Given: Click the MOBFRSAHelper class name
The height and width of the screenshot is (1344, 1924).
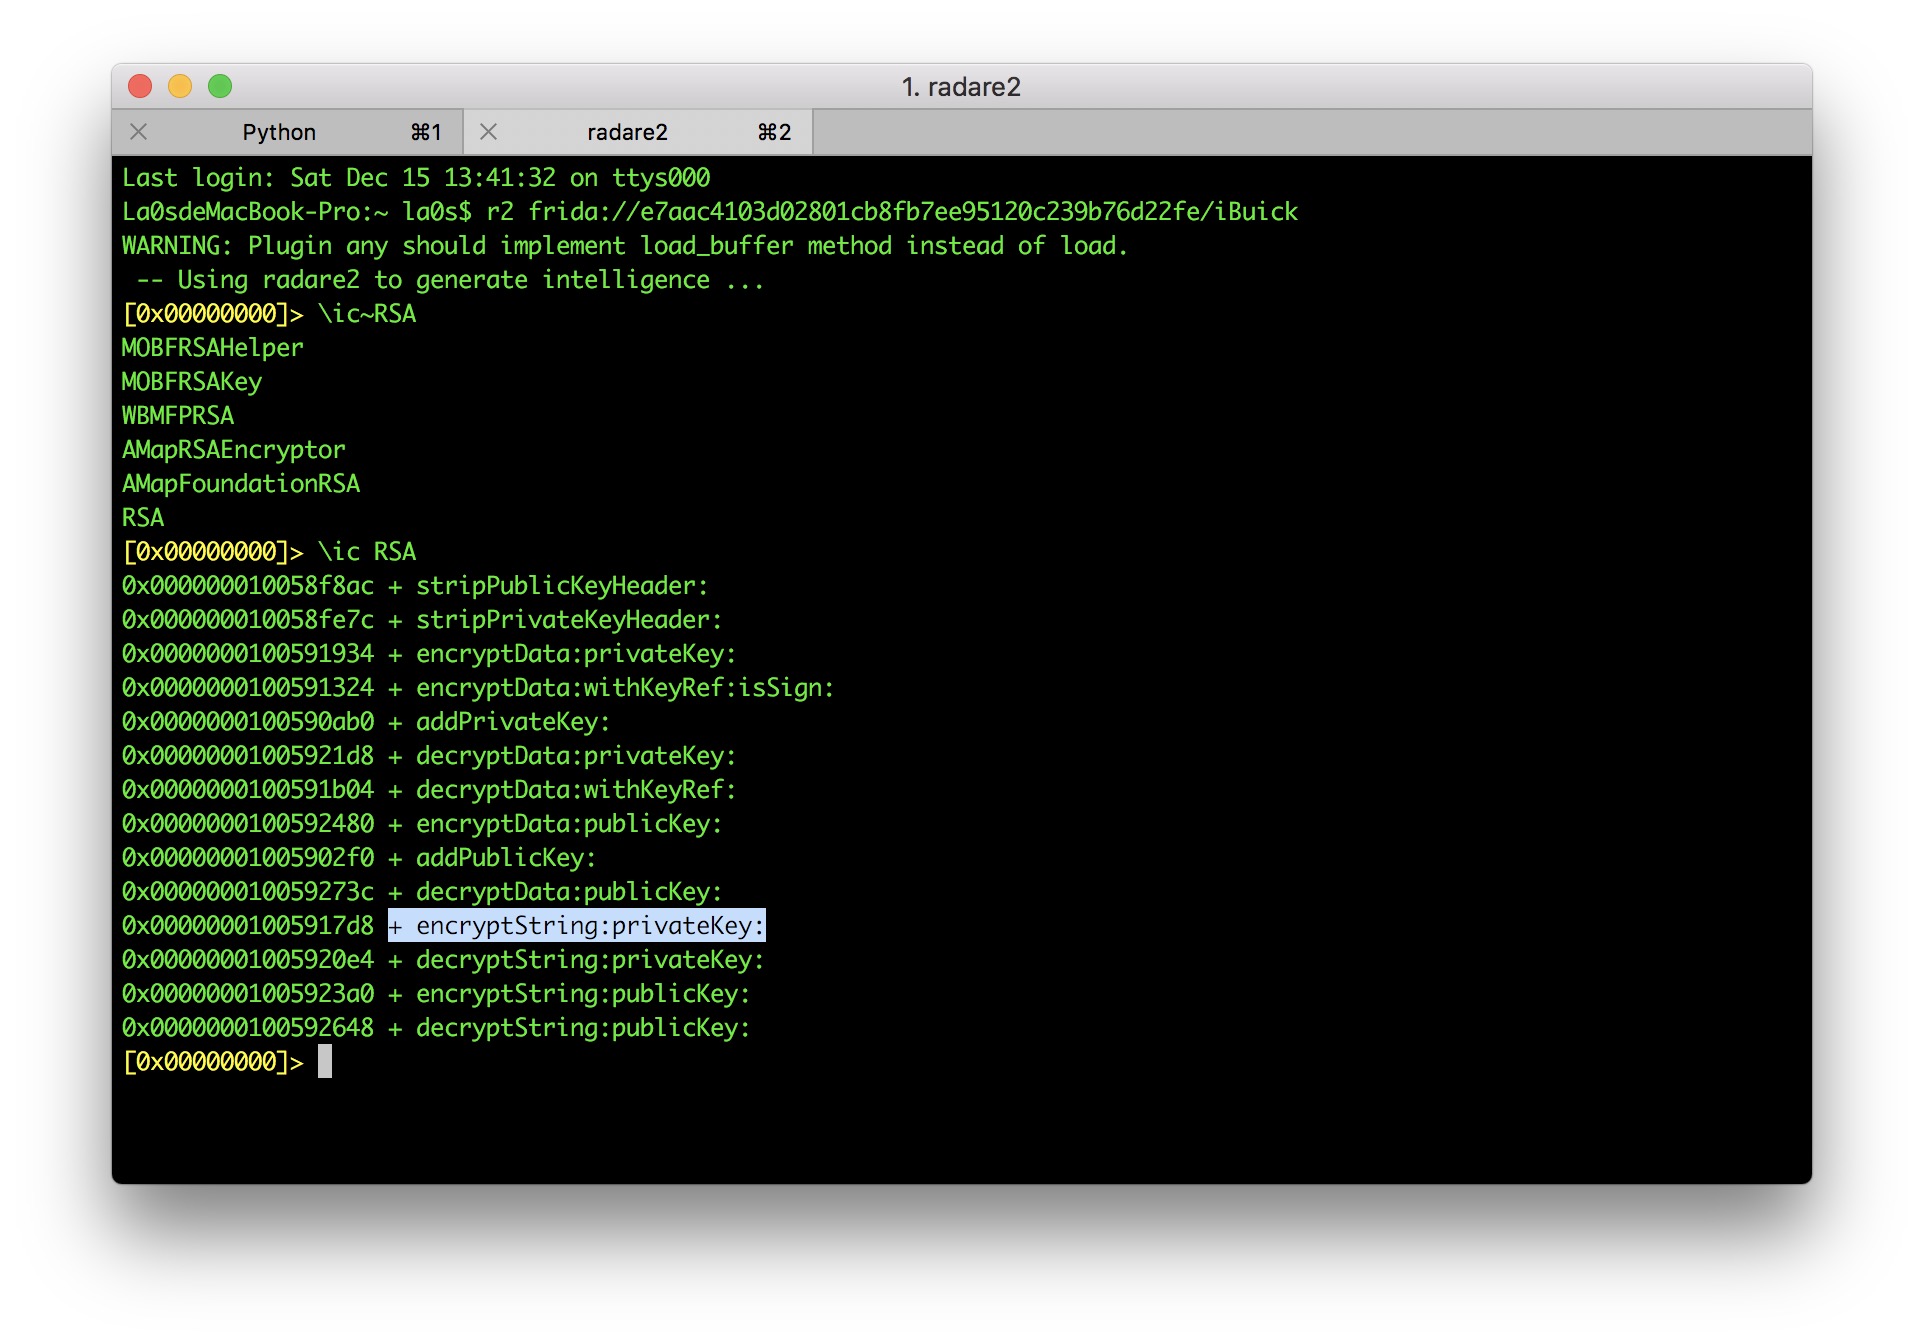Looking at the screenshot, I should [x=212, y=348].
